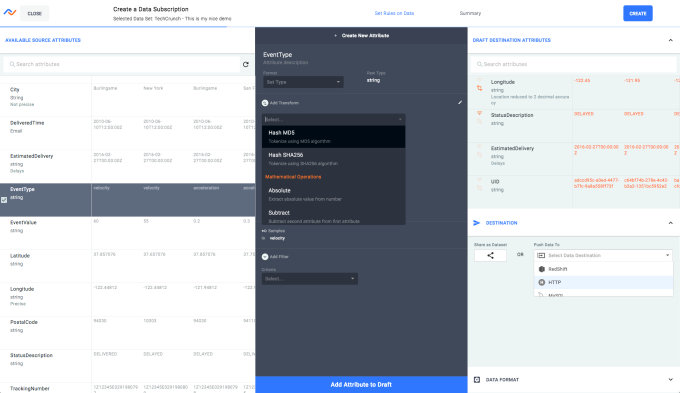The width and height of the screenshot is (680, 393).
Task: Open the Summary step
Action: click(x=470, y=13)
